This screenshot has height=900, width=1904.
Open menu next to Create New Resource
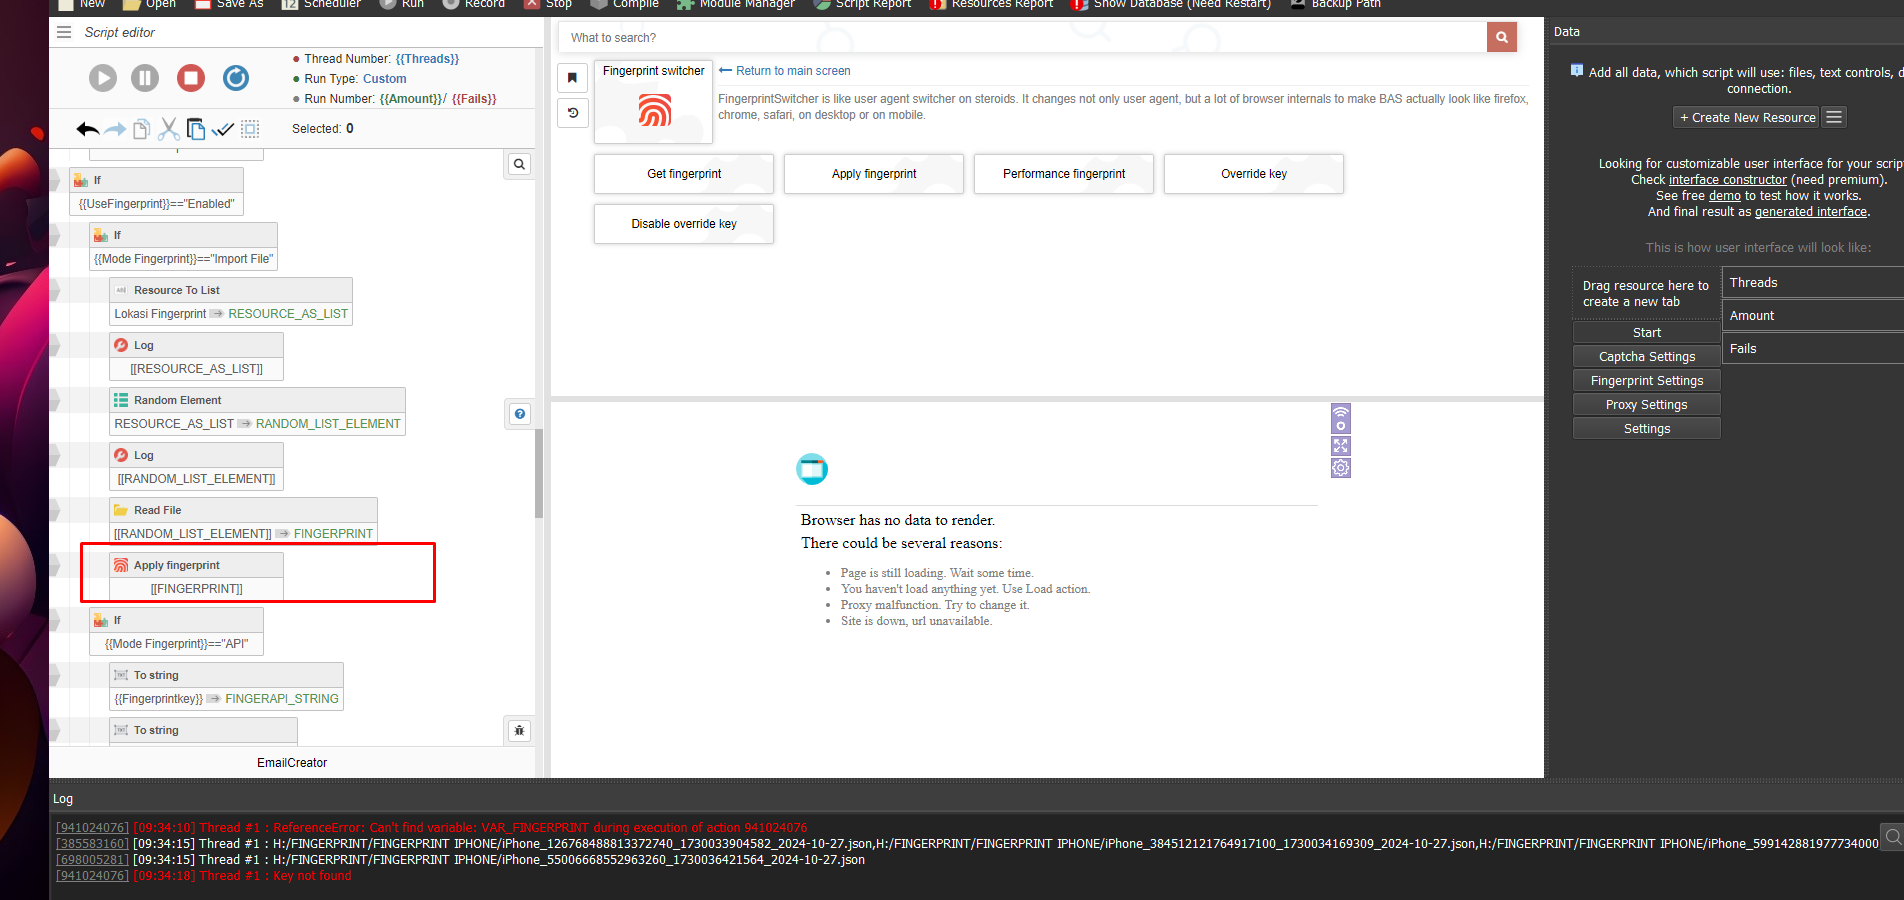click(1834, 117)
